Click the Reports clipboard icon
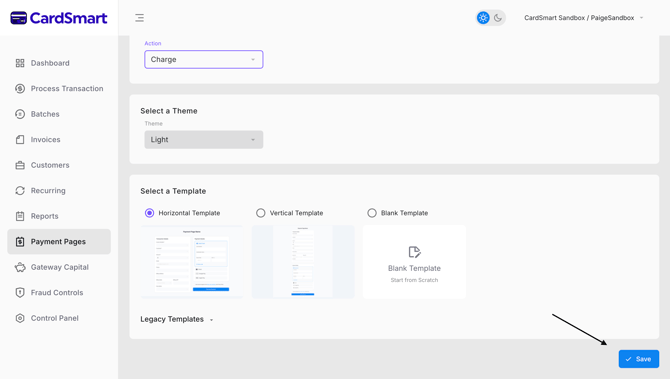This screenshot has height=379, width=670. click(20, 216)
